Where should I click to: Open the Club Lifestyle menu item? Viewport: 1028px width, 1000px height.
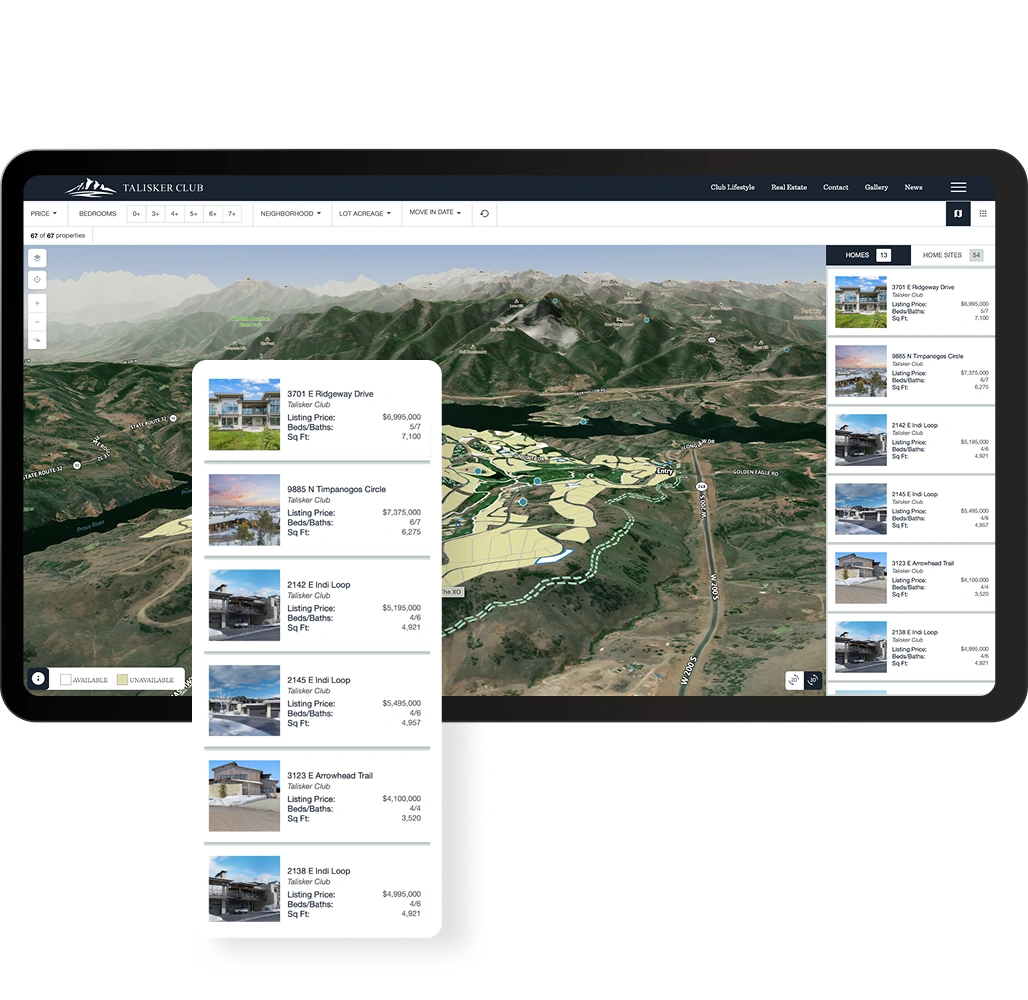(732, 188)
